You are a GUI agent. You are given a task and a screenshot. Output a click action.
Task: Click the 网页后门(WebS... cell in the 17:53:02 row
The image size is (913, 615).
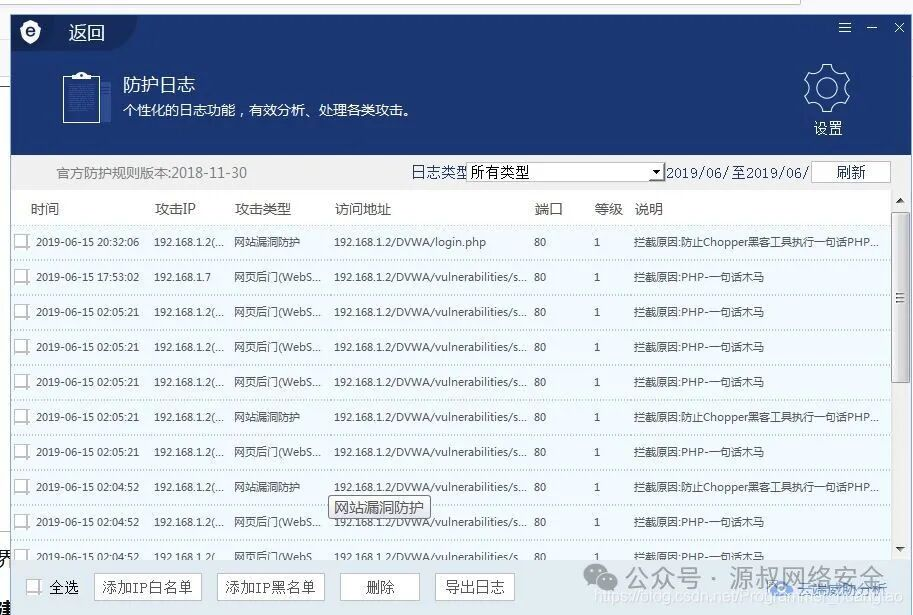point(277,277)
